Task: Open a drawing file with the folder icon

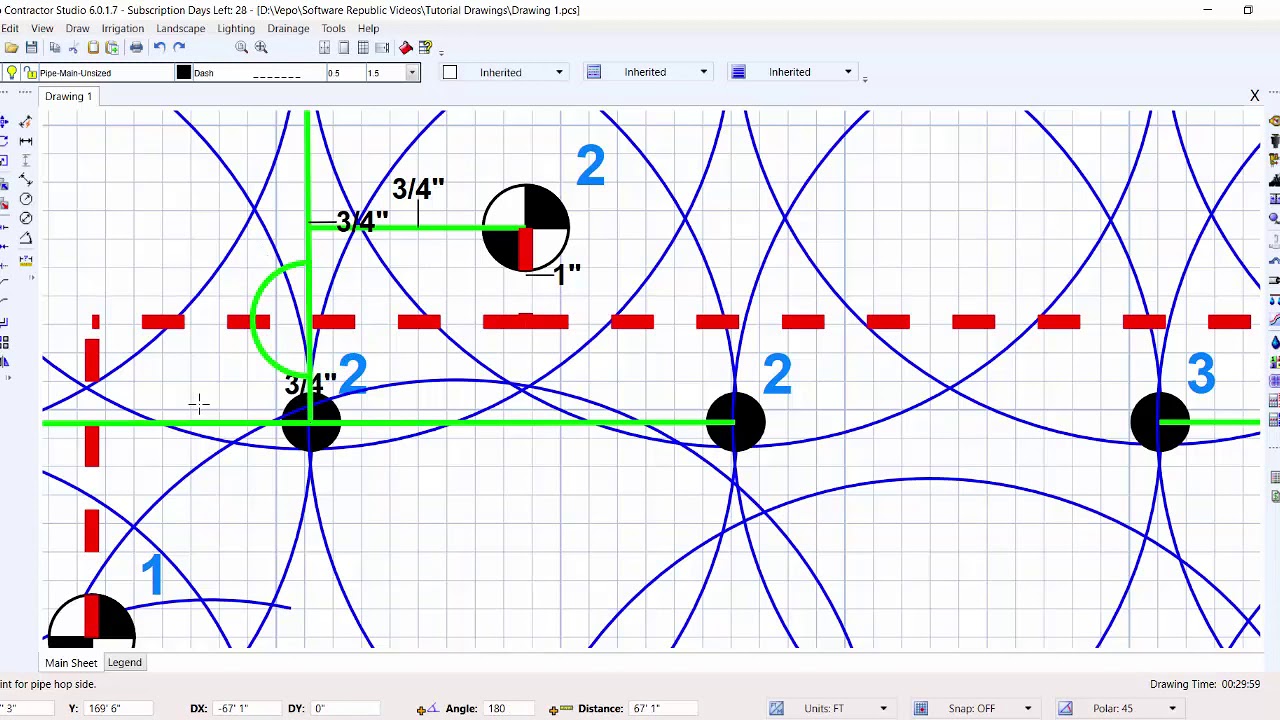Action: point(11,48)
